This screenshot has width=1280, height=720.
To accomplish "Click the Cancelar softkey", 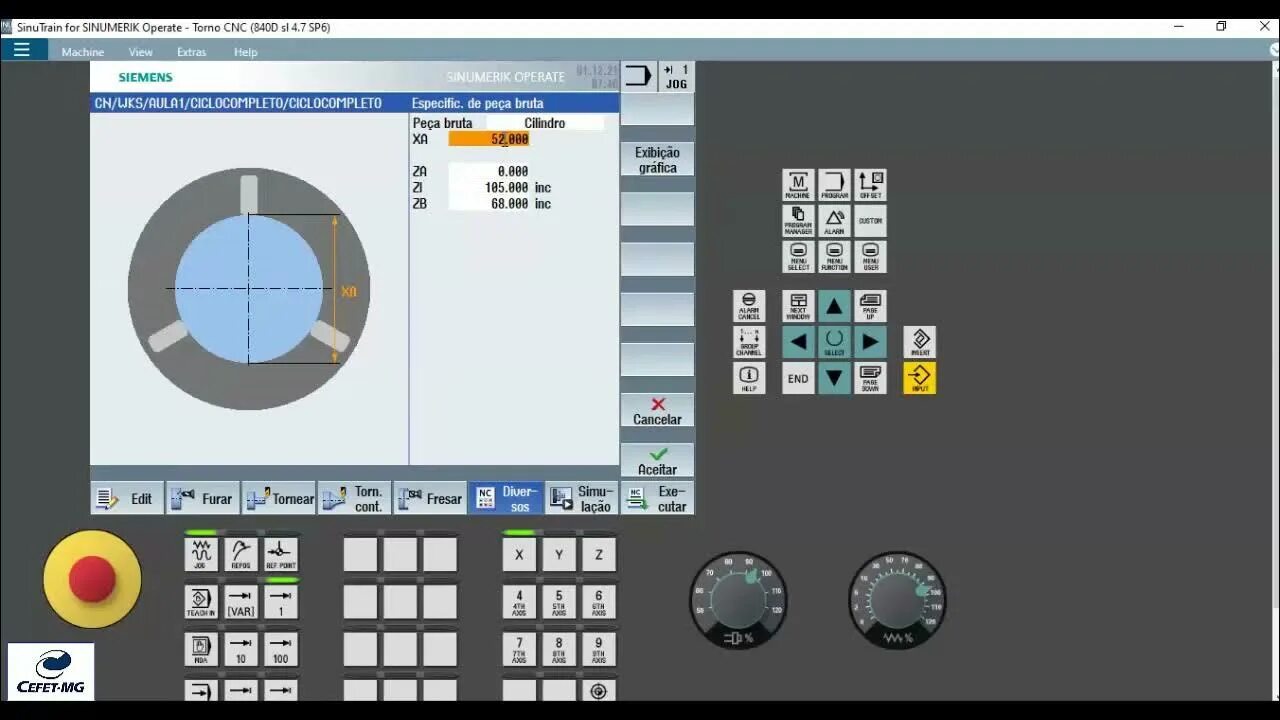I will pos(657,411).
